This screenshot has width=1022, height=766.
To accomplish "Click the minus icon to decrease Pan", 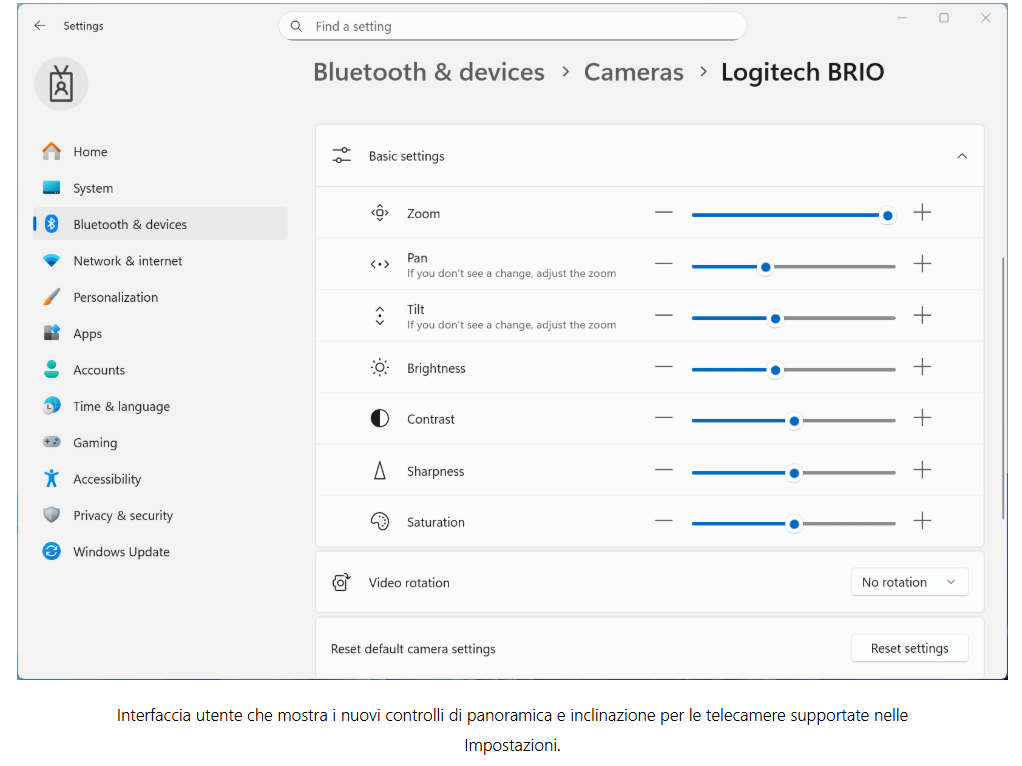I will (664, 265).
